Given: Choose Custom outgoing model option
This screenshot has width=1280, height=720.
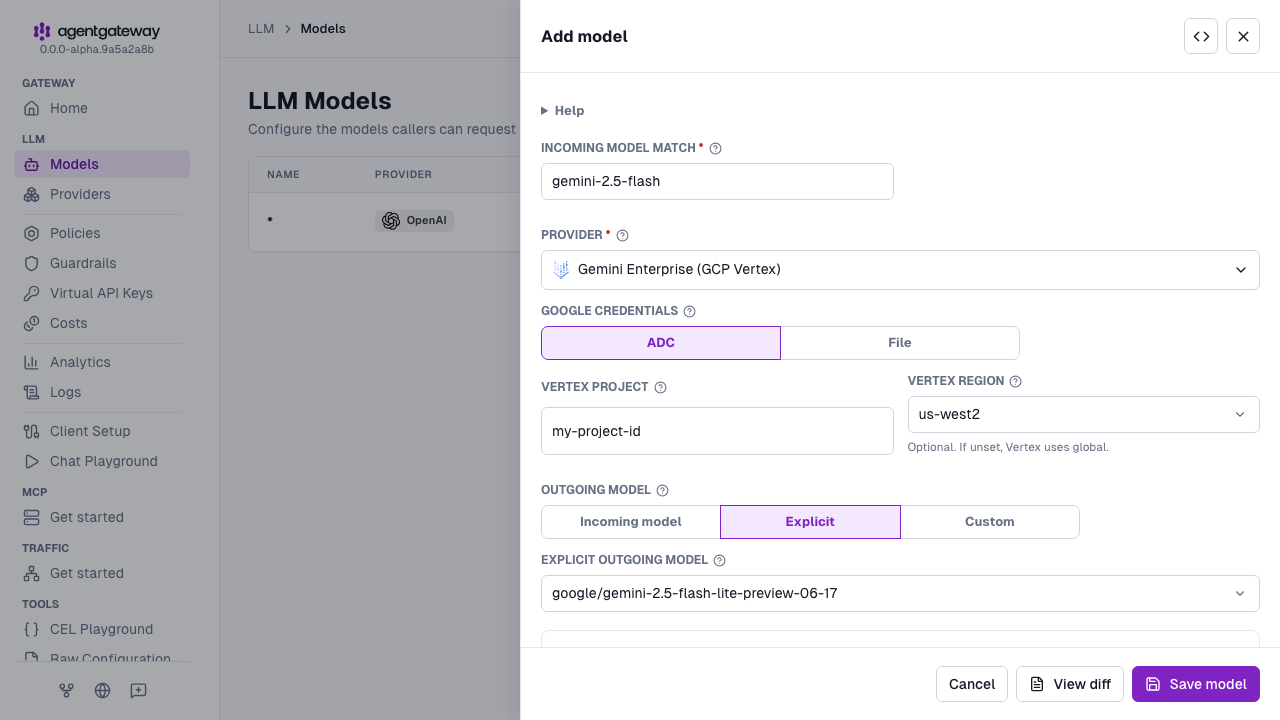Looking at the screenshot, I should (990, 522).
